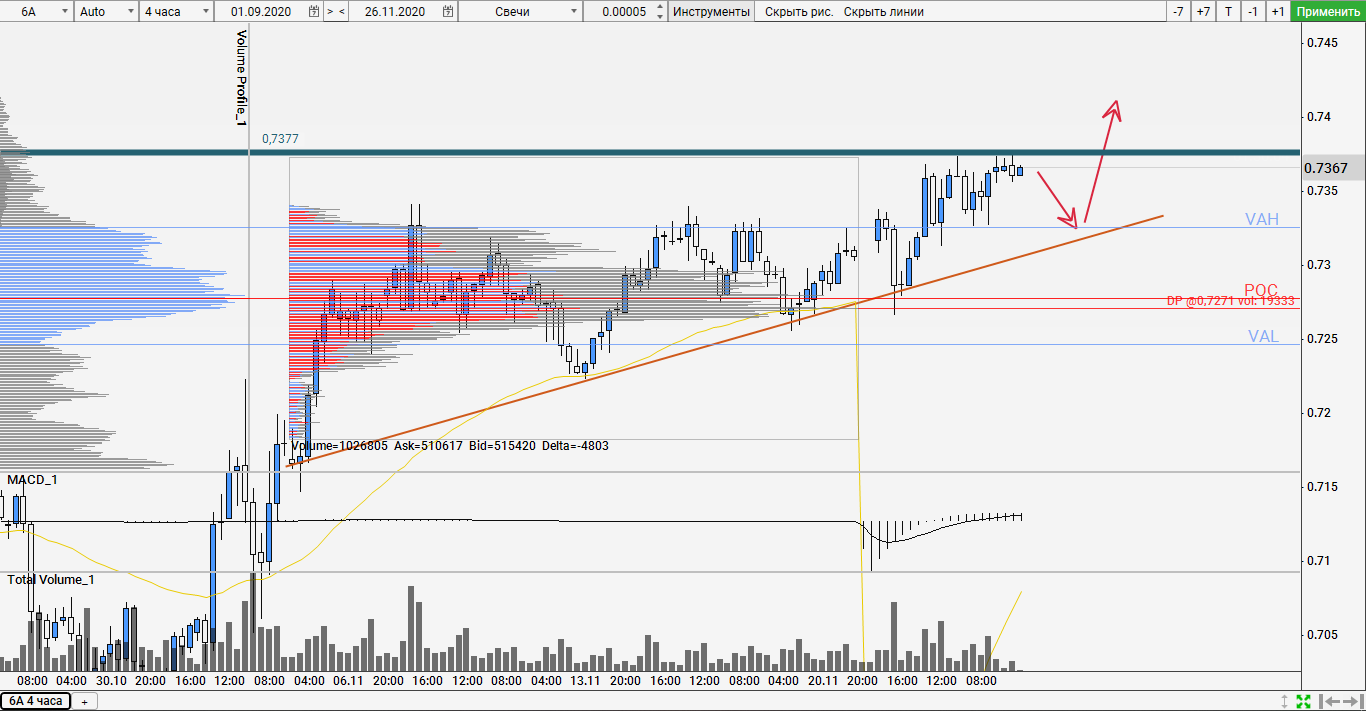Click the vertical auto-scale arrow icon
Image resolution: width=1366 pixels, height=711 pixels.
pos(1285,701)
